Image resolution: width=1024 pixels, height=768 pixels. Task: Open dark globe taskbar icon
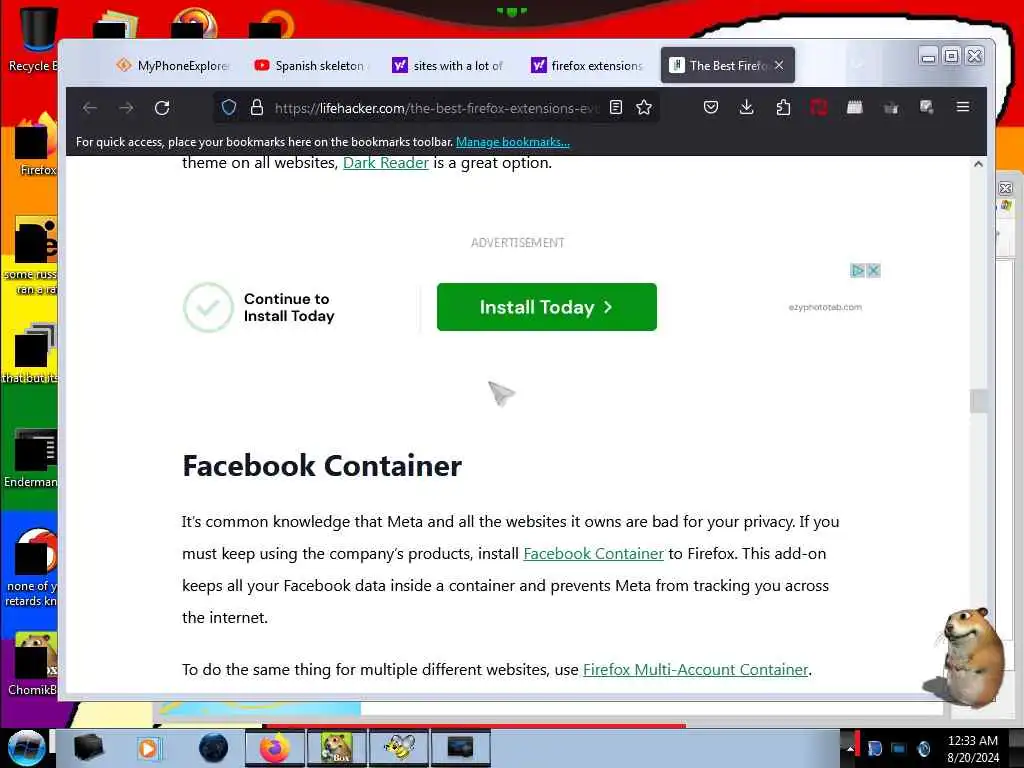pyautogui.click(x=214, y=748)
